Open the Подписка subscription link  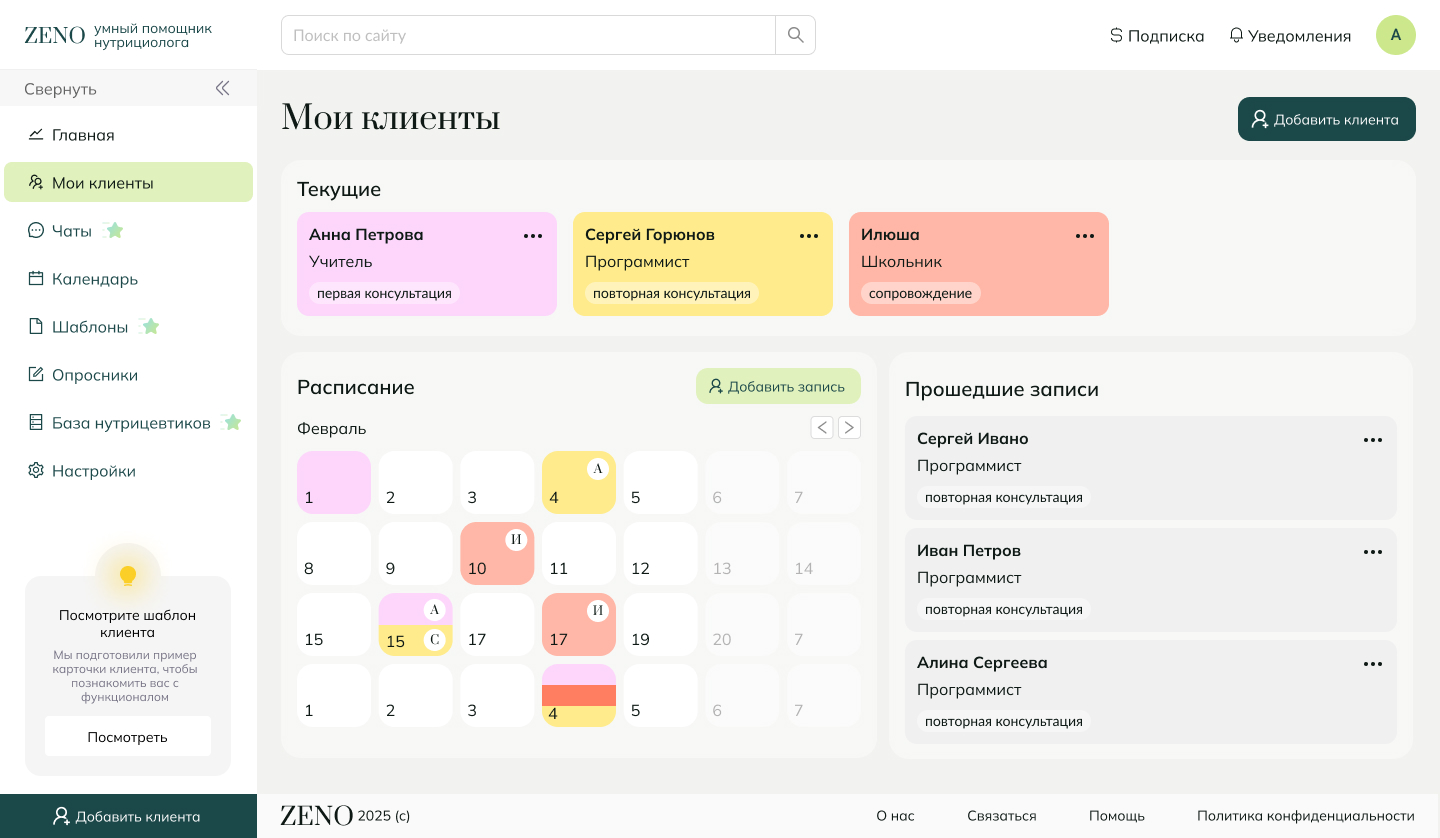(1157, 36)
